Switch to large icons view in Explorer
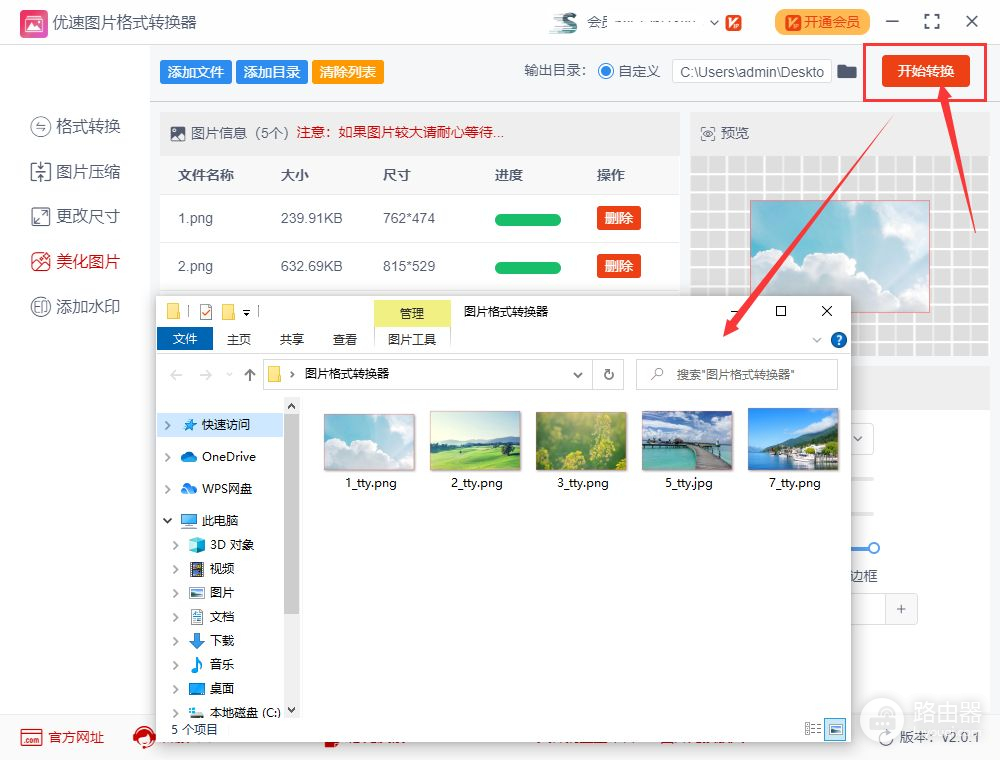The height and width of the screenshot is (760, 1000). (835, 728)
